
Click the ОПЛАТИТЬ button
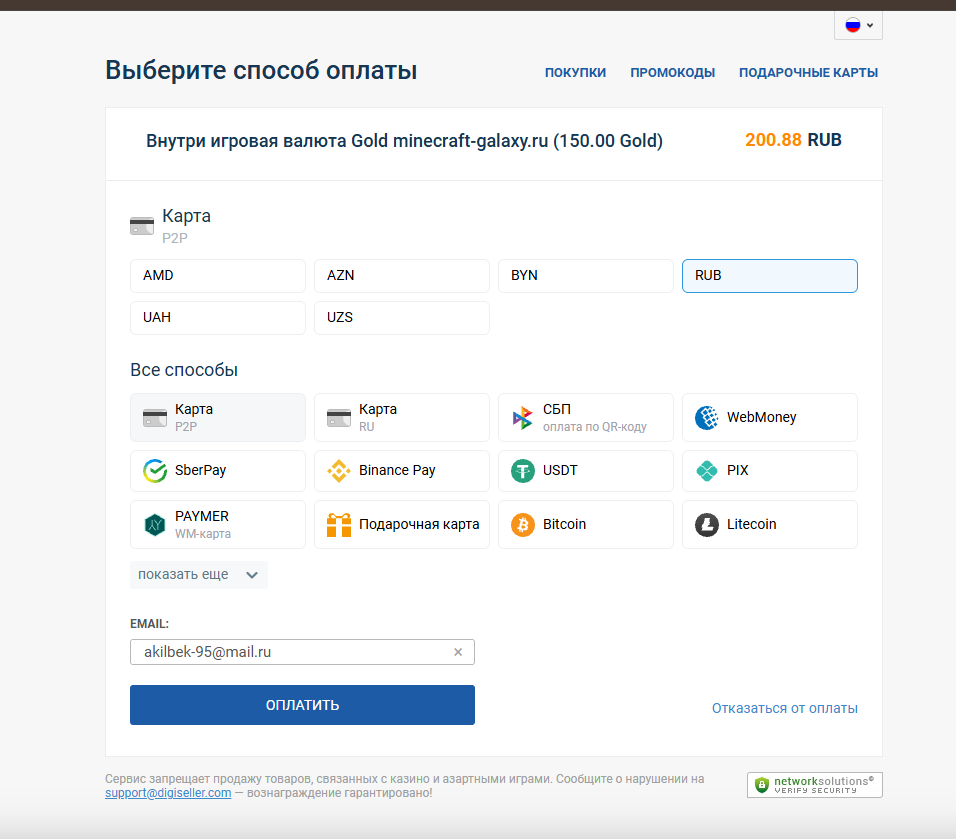click(x=302, y=705)
